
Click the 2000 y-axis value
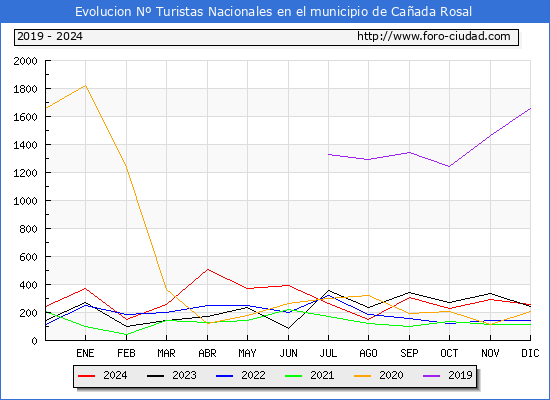[x=25, y=61]
